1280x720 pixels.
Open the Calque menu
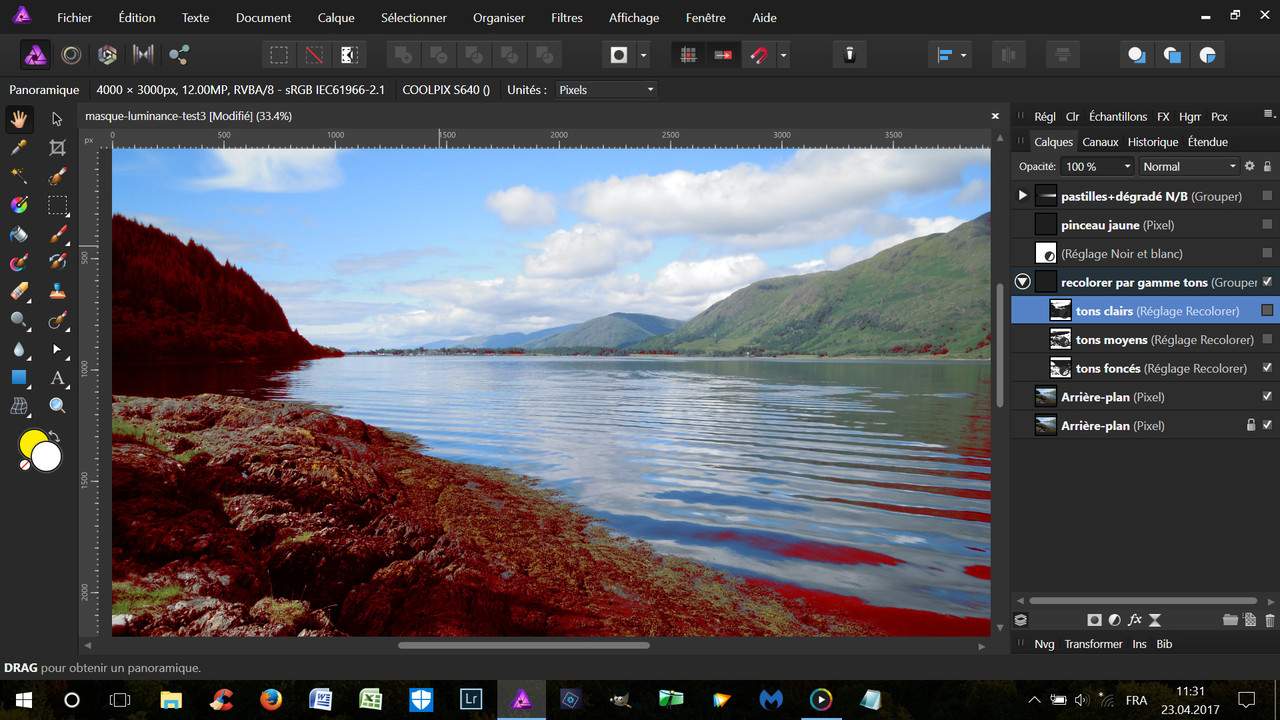336,18
